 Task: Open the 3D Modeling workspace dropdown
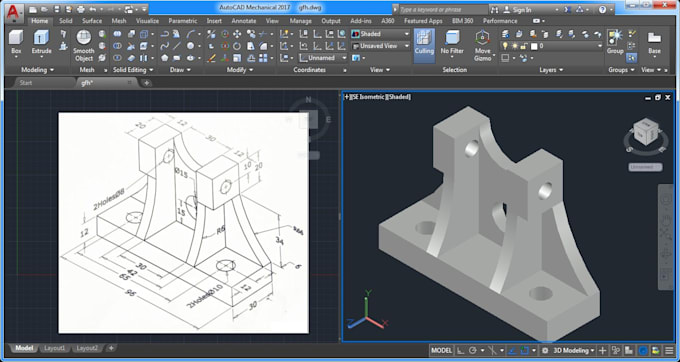point(574,350)
